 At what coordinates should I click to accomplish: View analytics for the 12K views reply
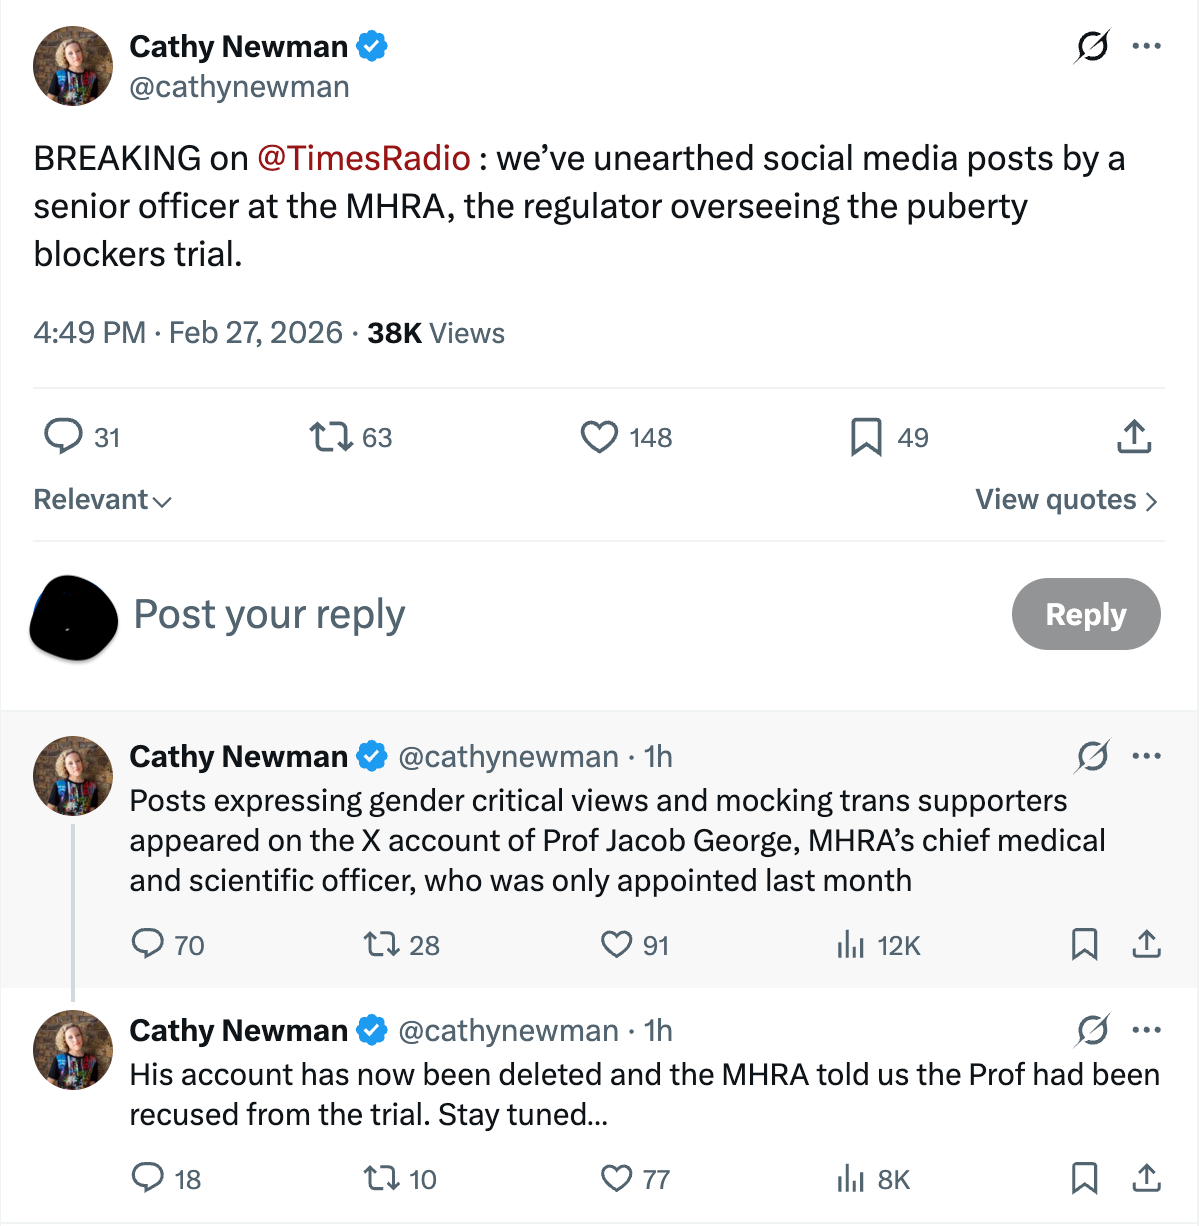point(851,944)
